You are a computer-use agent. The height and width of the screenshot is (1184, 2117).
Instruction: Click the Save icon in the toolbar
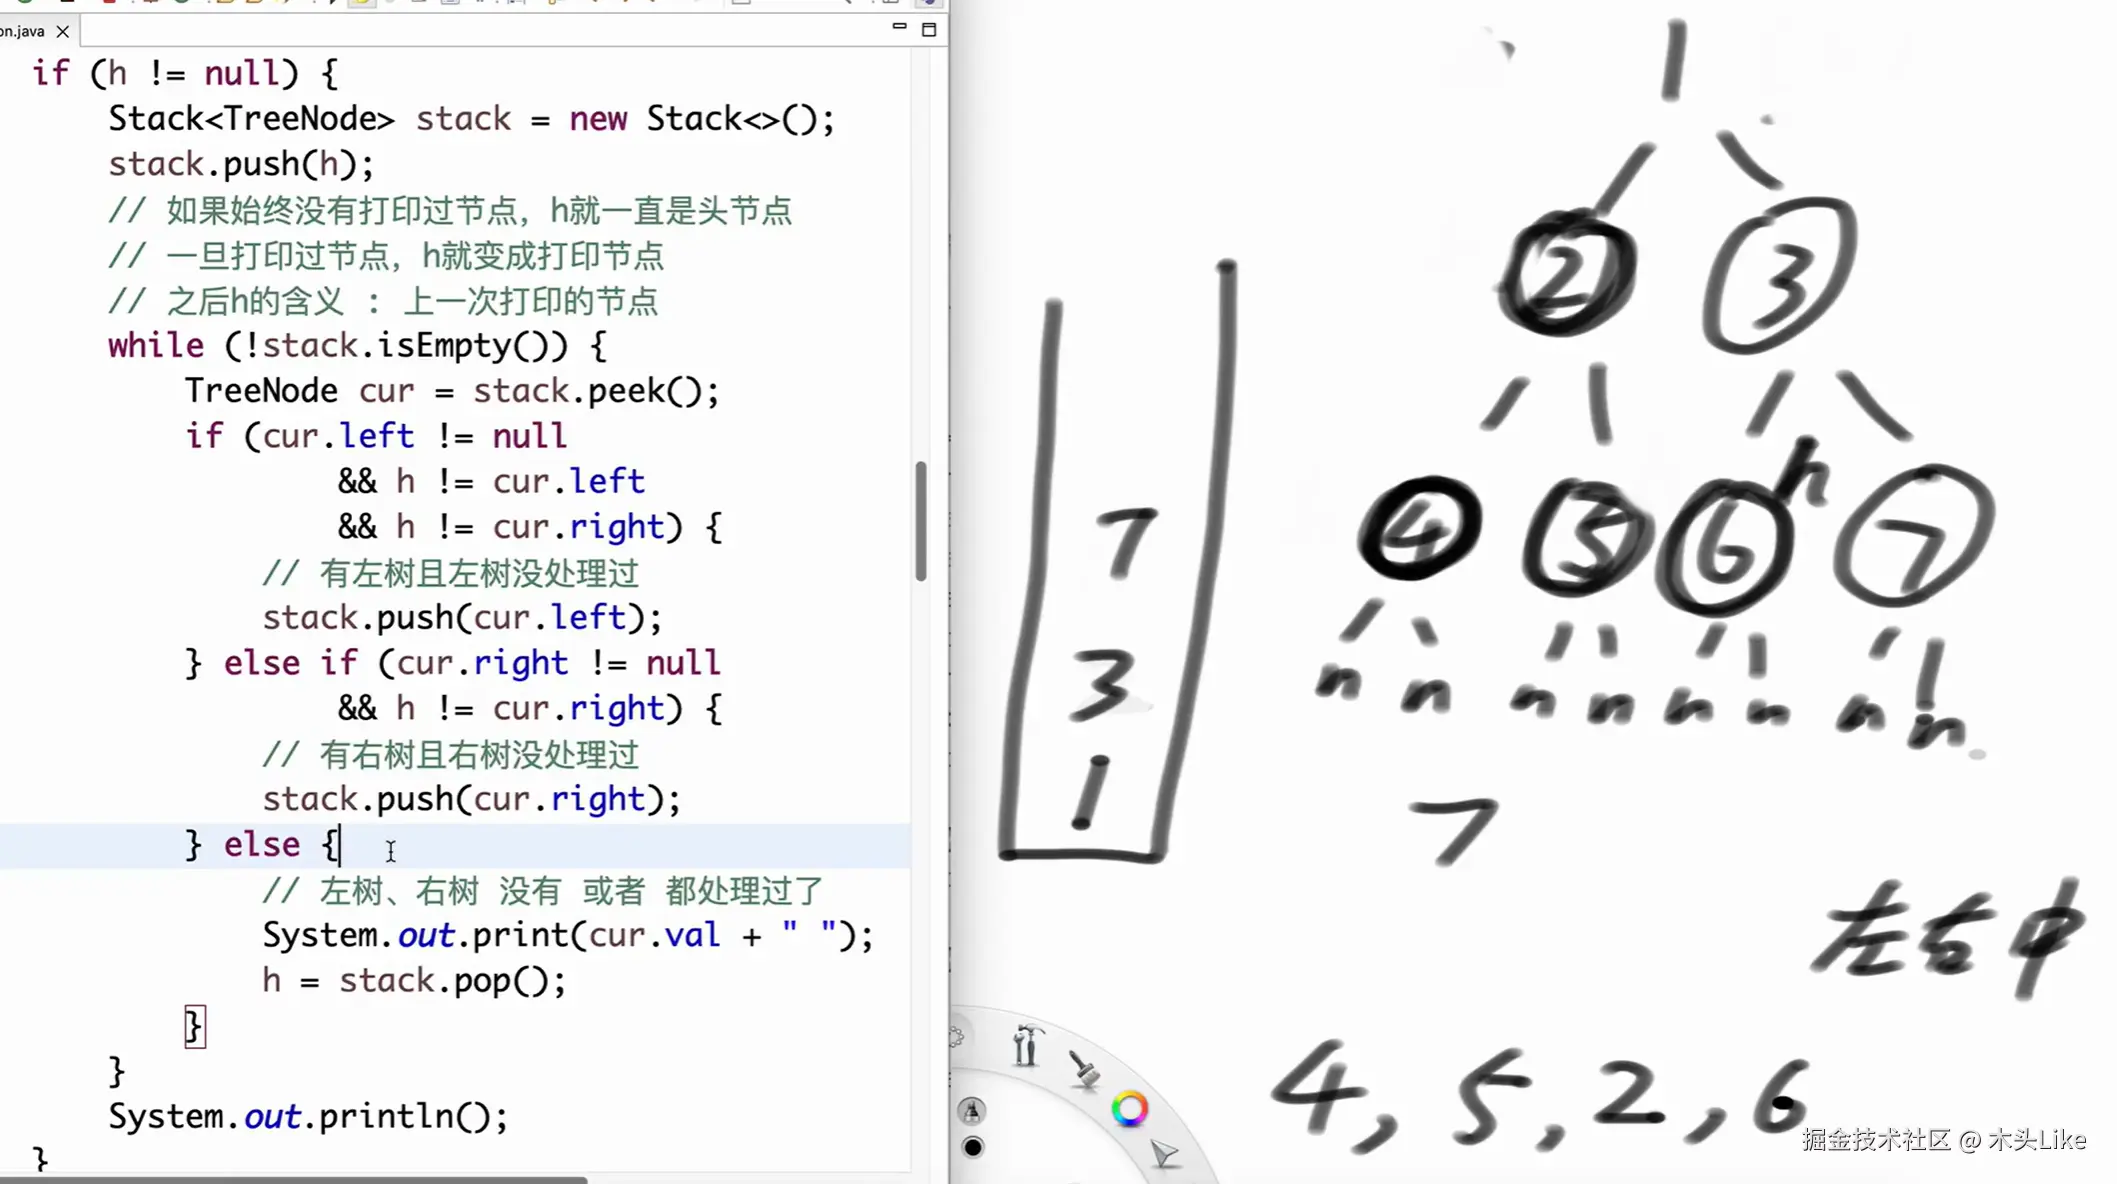[x=67, y=4]
